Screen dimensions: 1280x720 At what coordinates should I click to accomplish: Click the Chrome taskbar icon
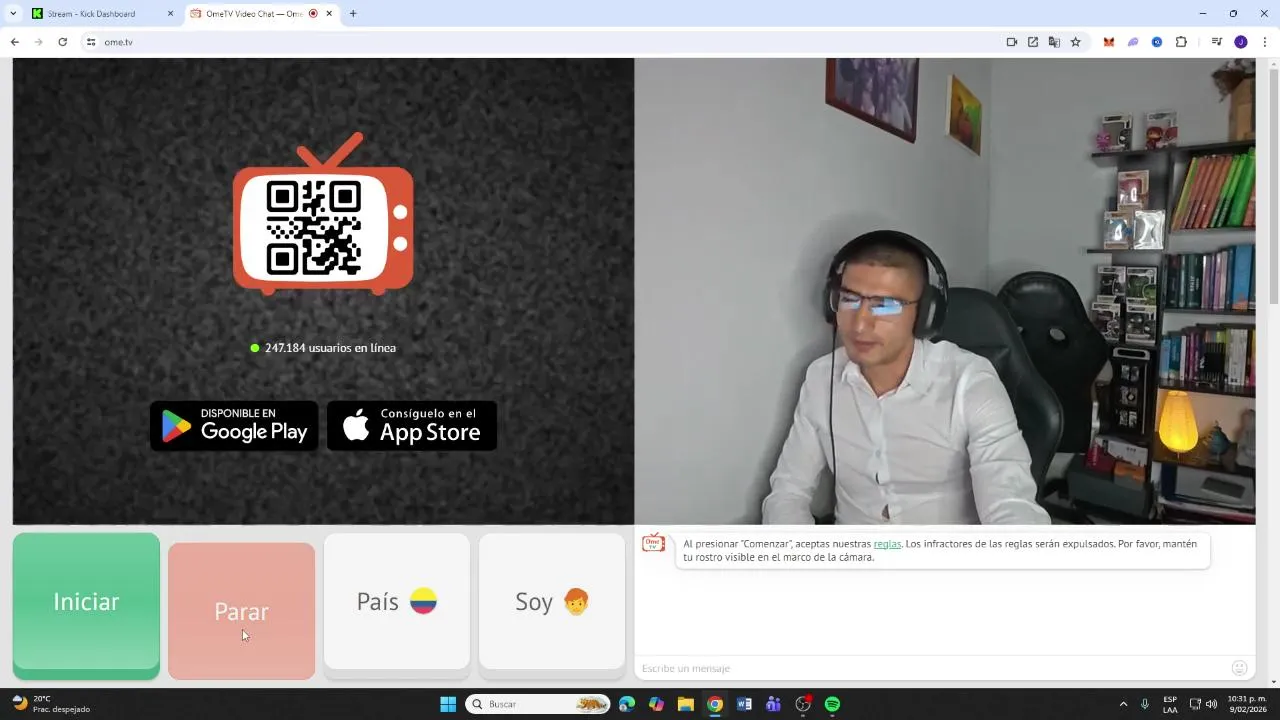(x=715, y=704)
